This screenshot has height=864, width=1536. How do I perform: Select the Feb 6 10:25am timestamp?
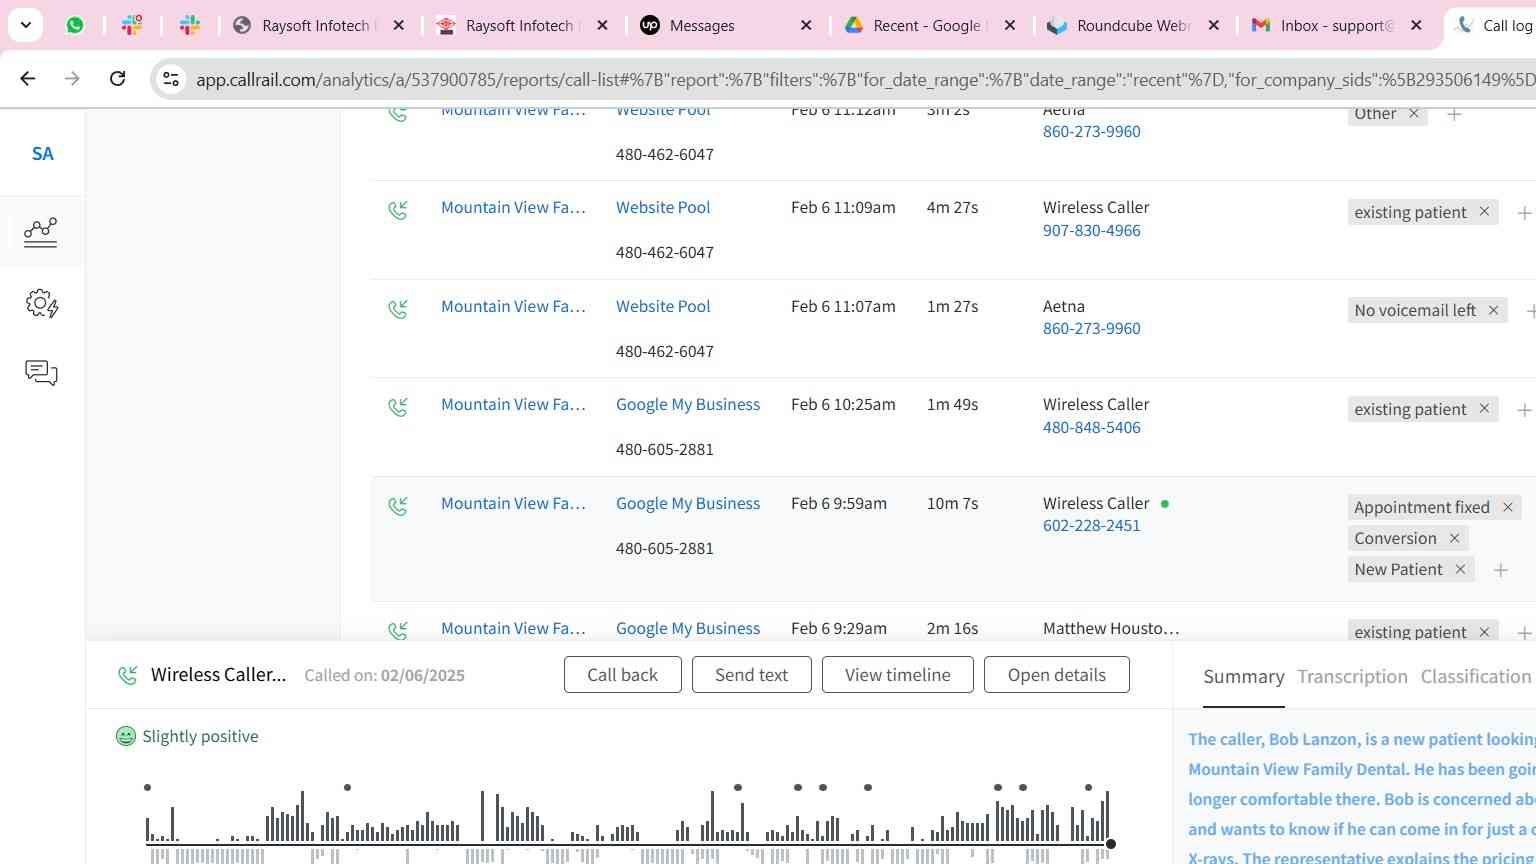(x=843, y=404)
